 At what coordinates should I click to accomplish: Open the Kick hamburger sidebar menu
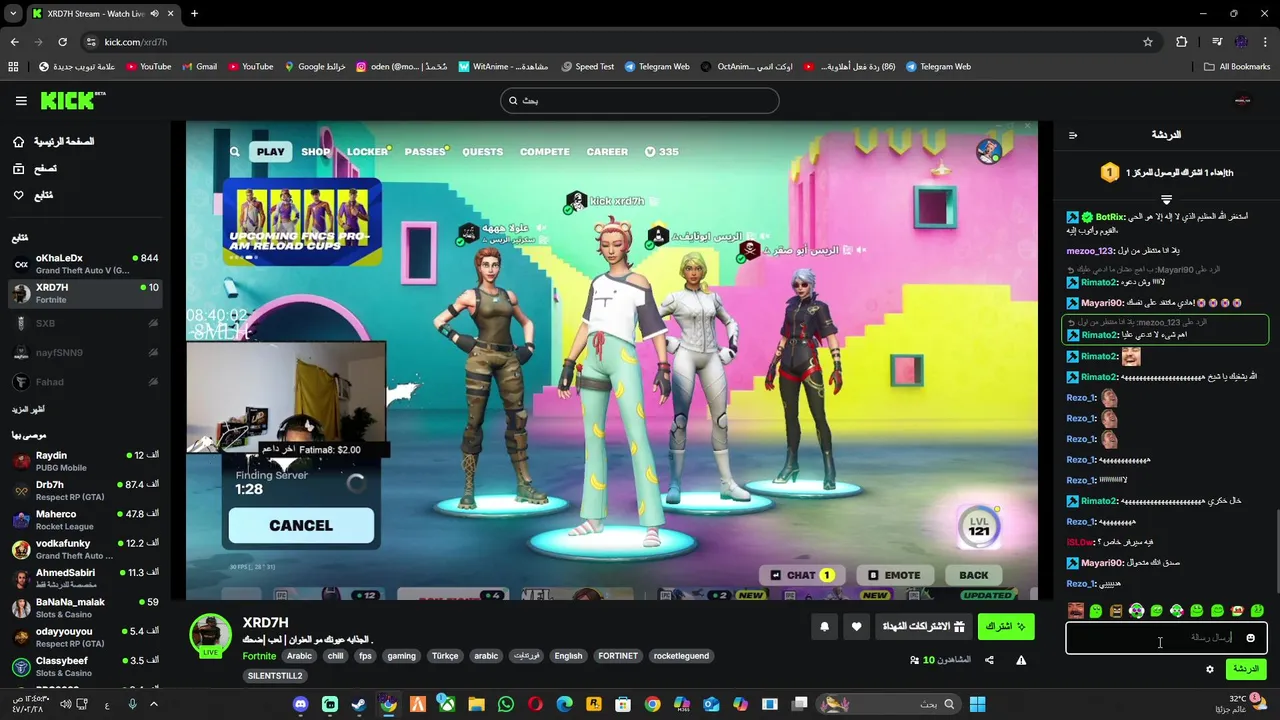21,100
